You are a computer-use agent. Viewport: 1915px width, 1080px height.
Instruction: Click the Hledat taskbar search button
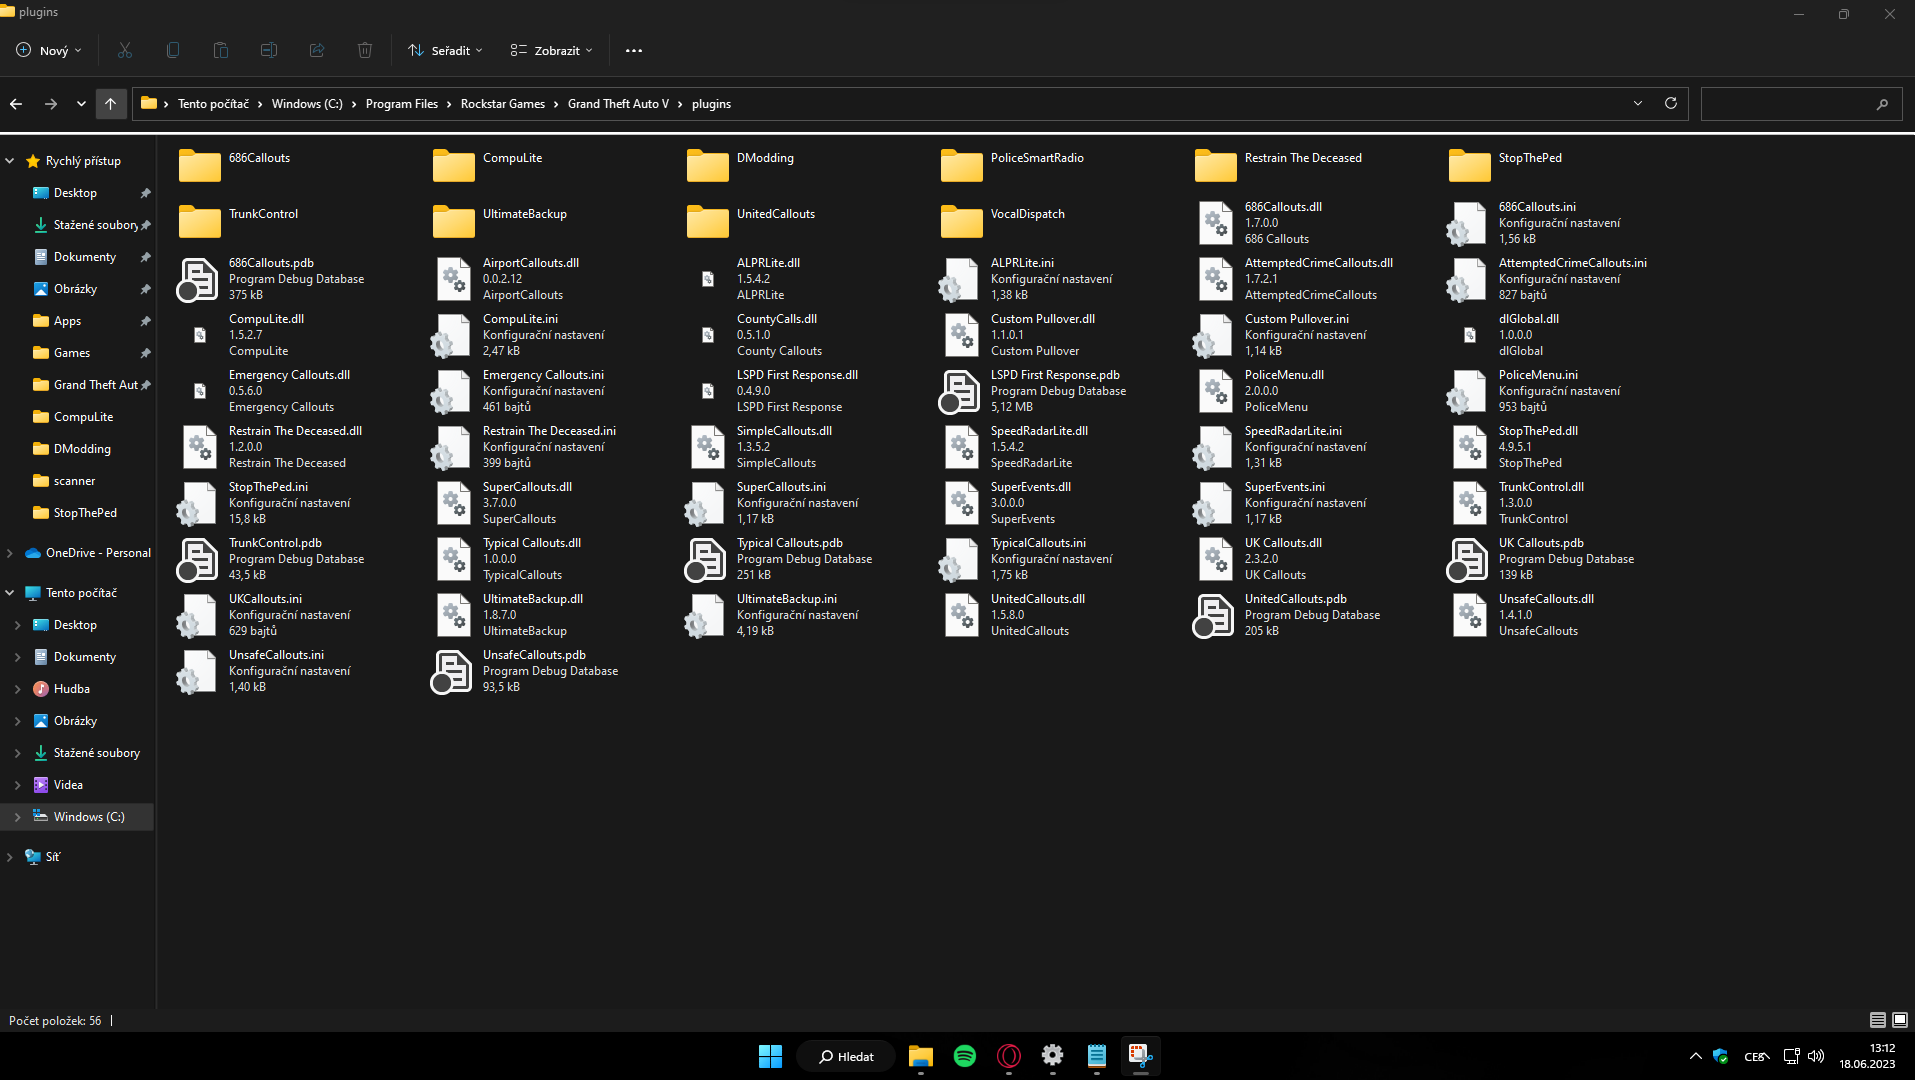coord(846,1056)
